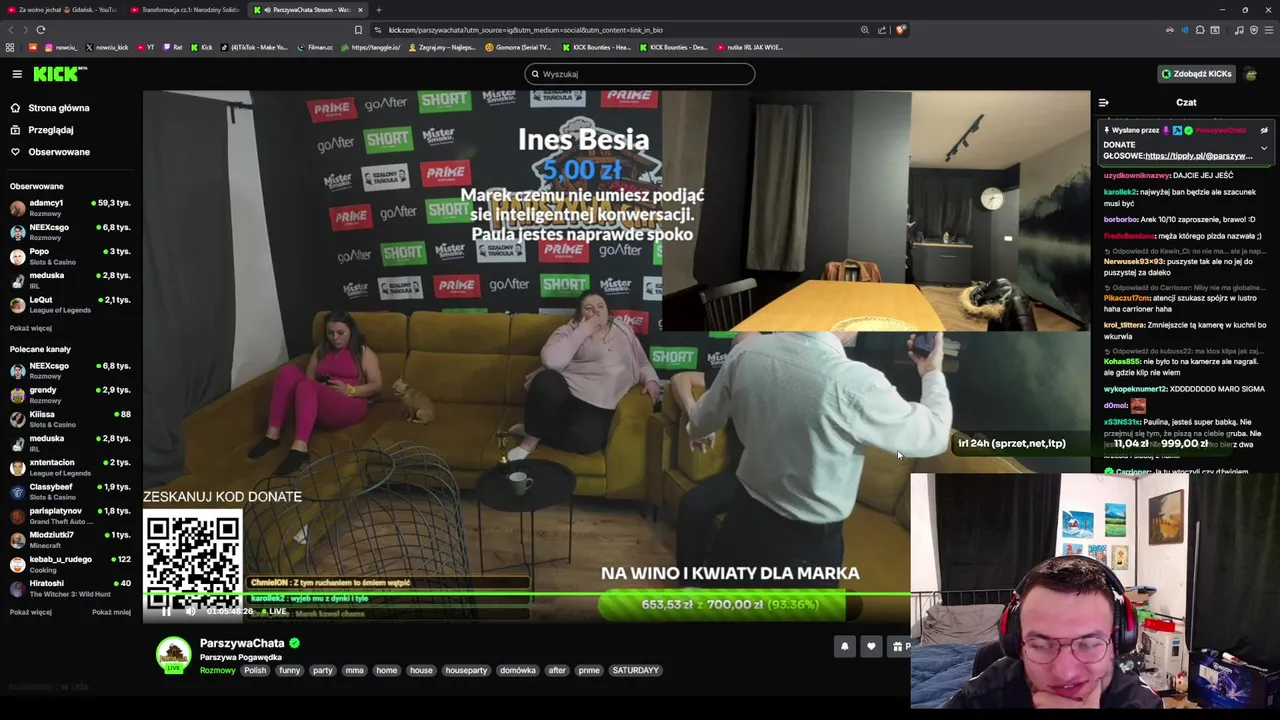
Task: Open the browser extensions puzzle icon
Action: 1200,30
